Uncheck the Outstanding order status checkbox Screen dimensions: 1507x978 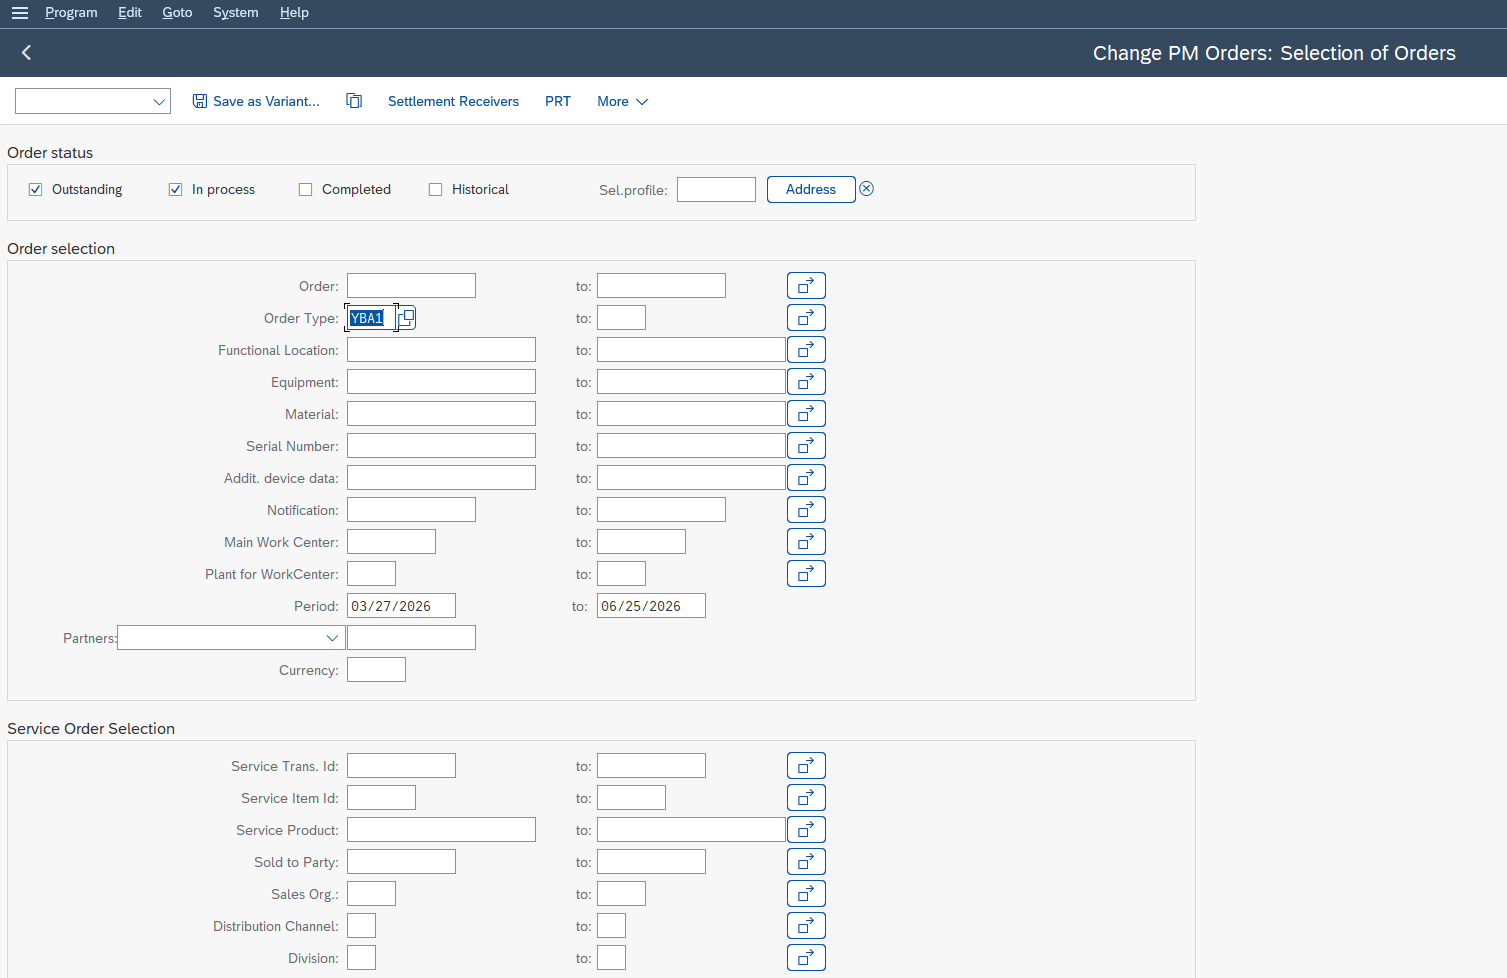pos(36,190)
